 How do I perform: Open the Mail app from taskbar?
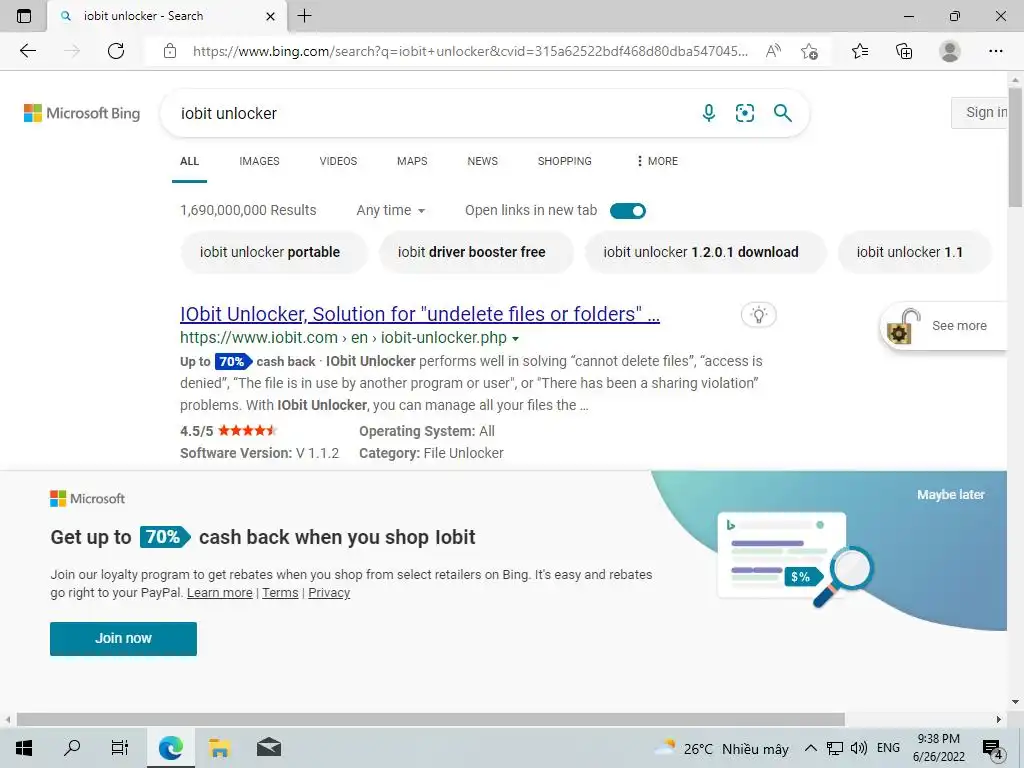click(268, 748)
